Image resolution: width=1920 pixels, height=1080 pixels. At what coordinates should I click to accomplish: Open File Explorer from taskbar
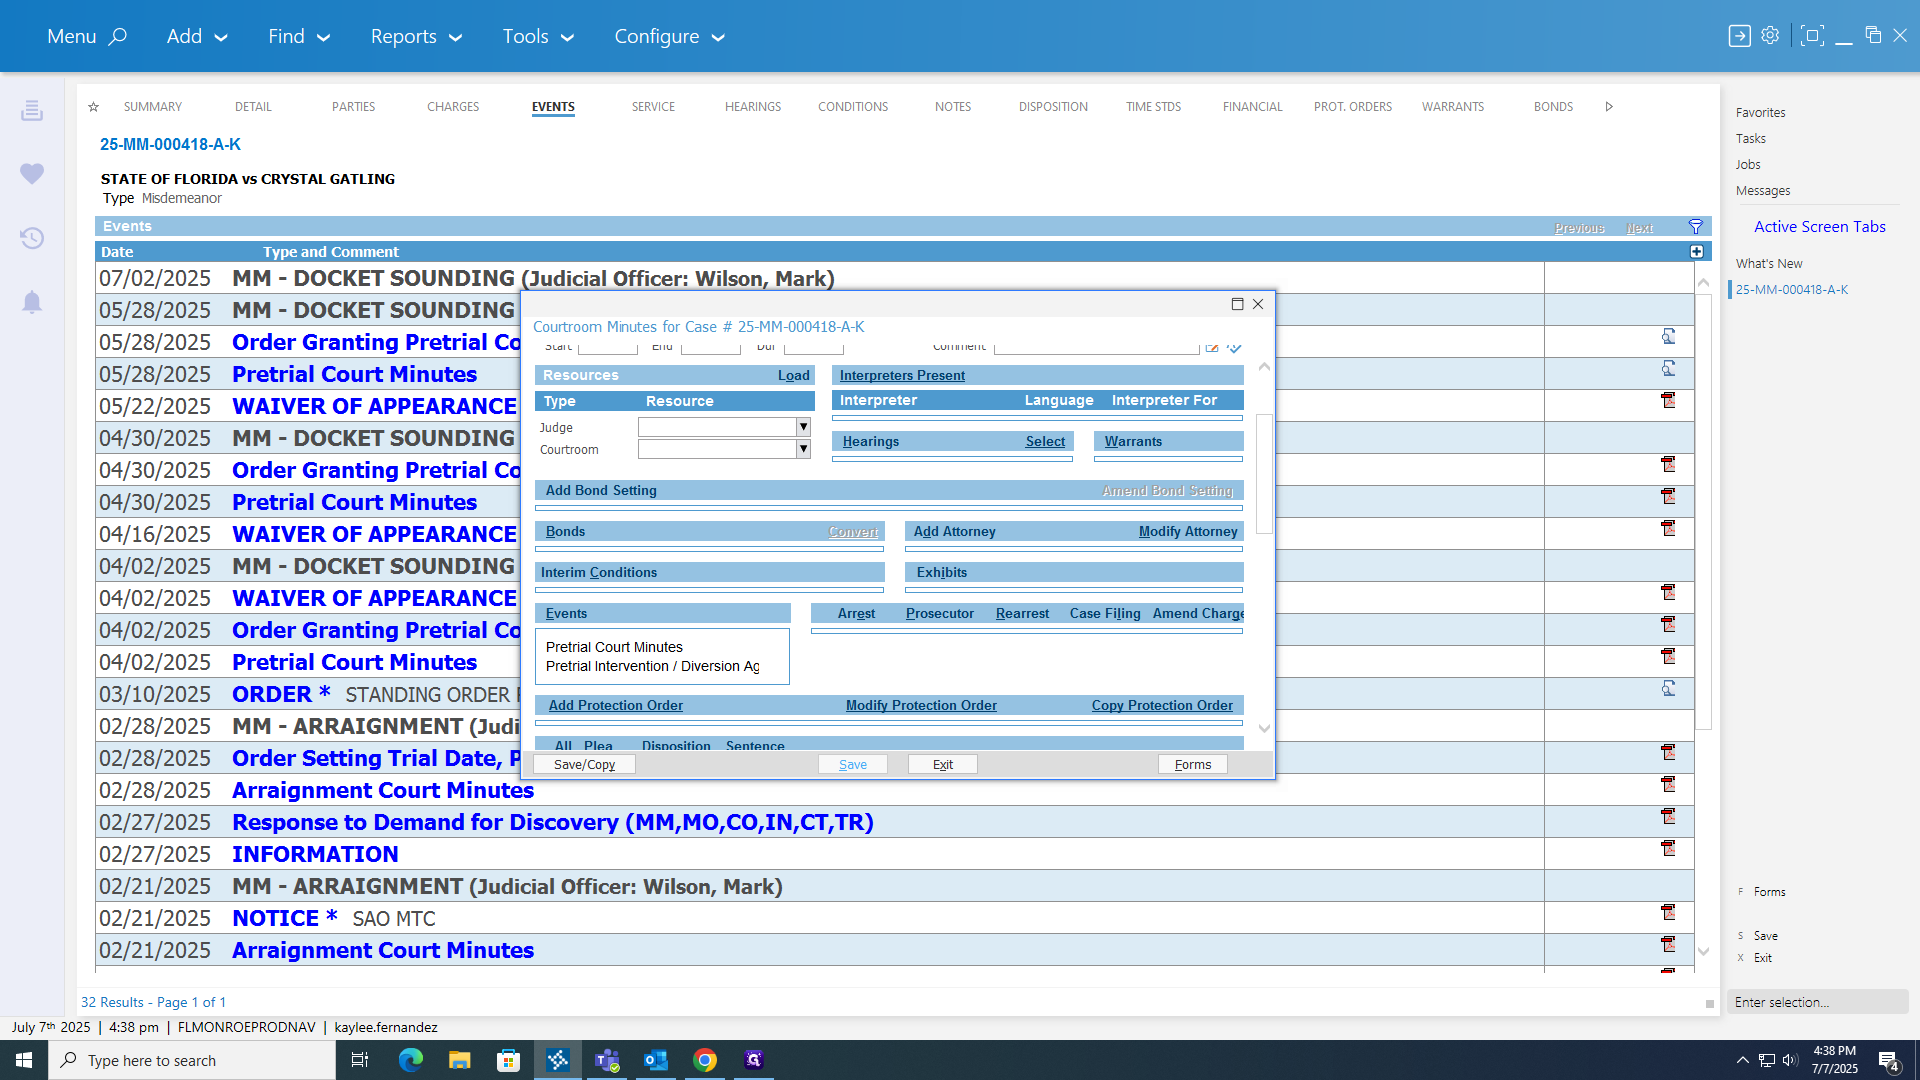click(x=459, y=1060)
